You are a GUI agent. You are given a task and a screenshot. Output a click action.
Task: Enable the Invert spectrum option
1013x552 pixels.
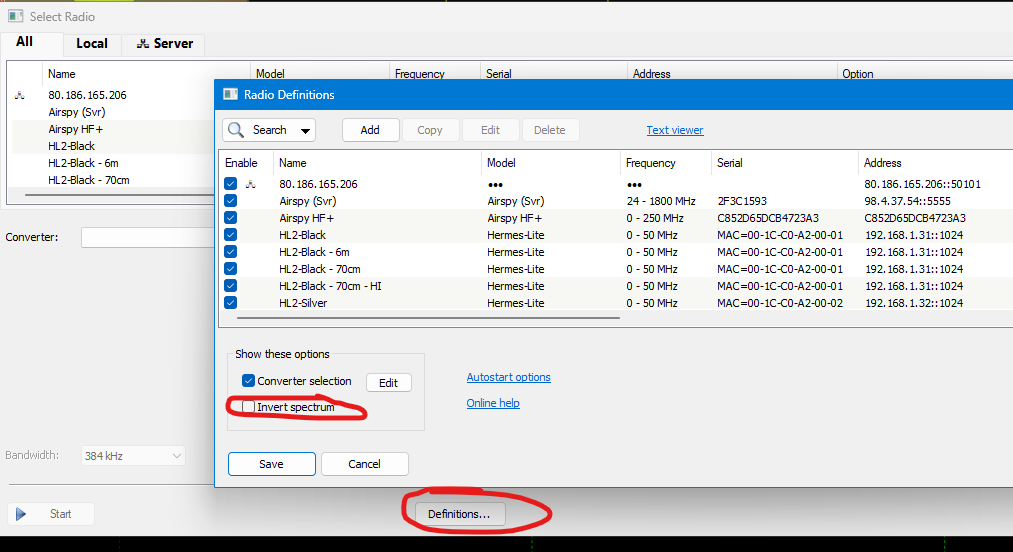249,407
